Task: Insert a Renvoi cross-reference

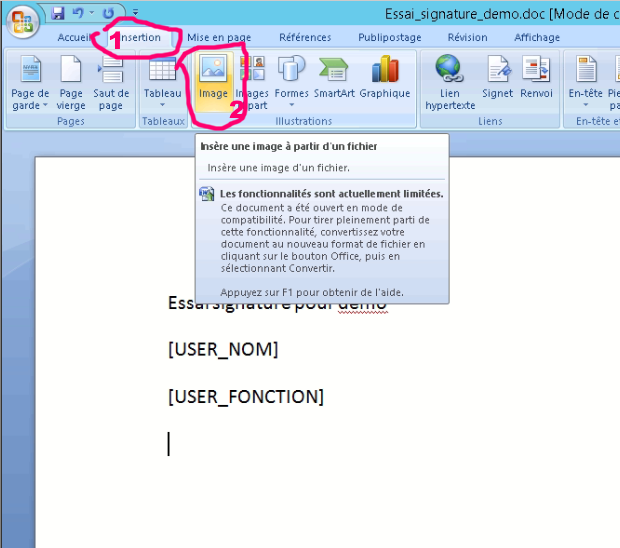Action: 536,80
